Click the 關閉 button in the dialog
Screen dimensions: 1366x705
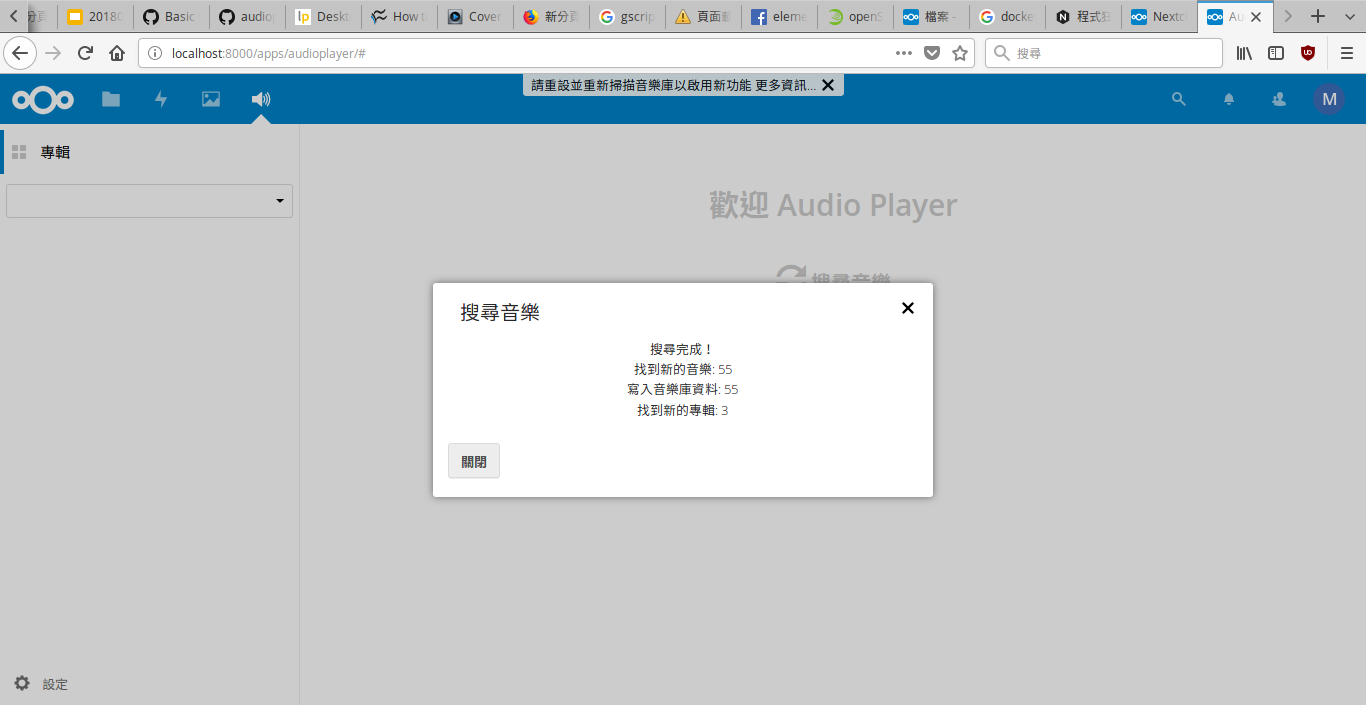474,461
